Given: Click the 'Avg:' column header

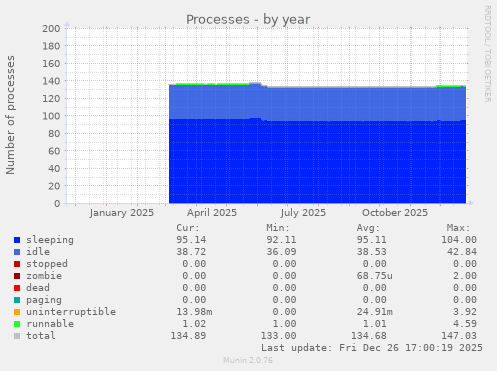Looking at the screenshot, I should 368,228.
